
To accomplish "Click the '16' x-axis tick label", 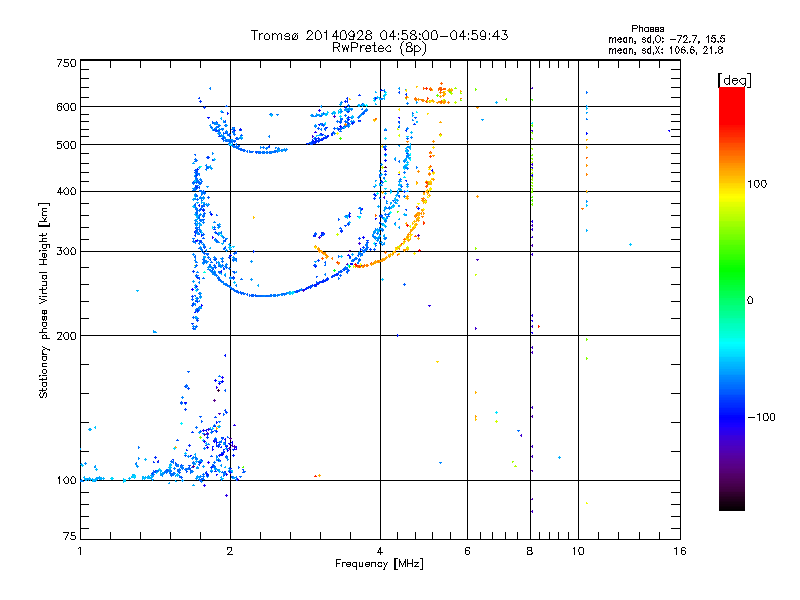I will click(680, 551).
